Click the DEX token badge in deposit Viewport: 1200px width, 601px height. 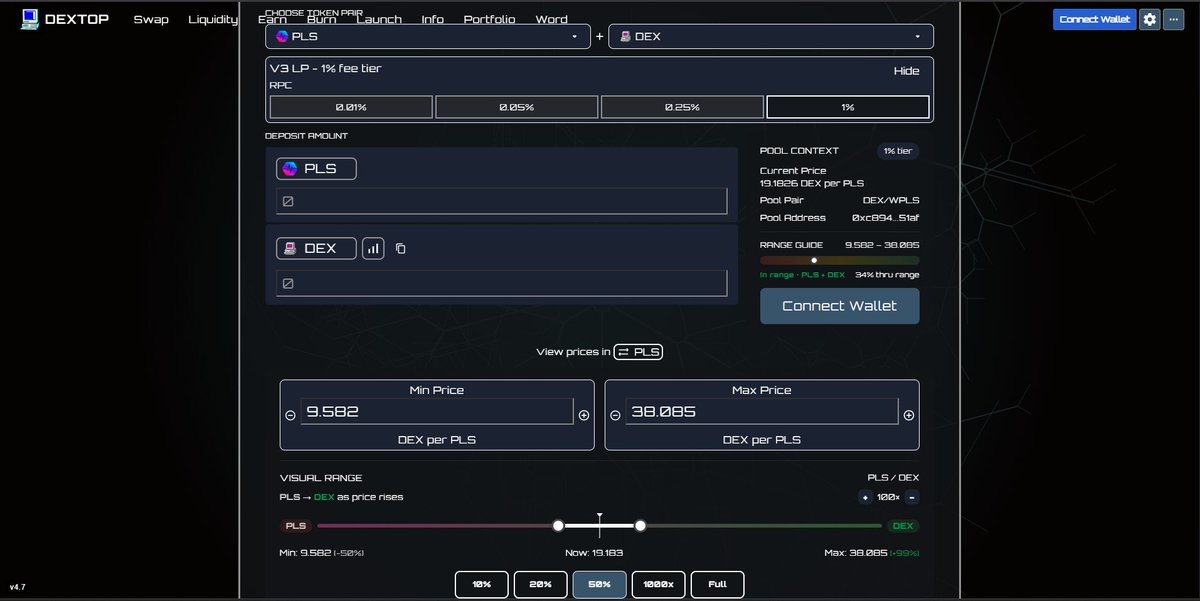coord(316,248)
